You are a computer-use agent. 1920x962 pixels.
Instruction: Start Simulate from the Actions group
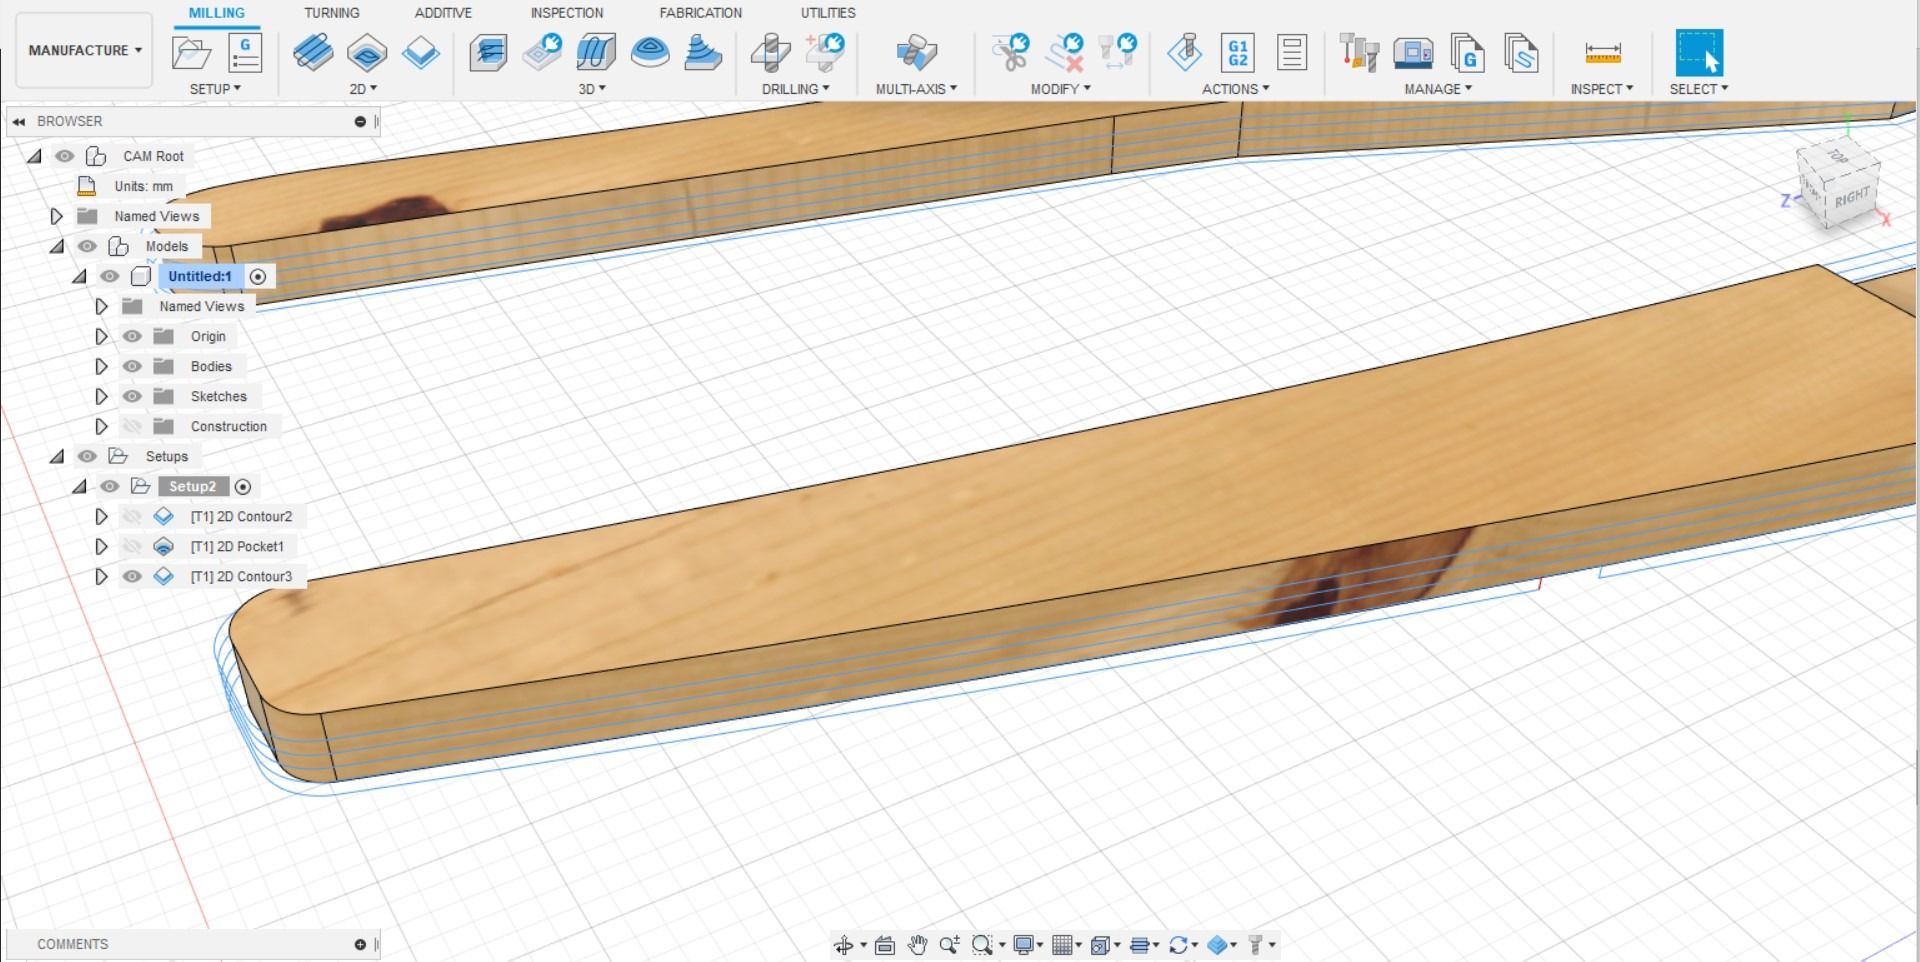point(1185,52)
